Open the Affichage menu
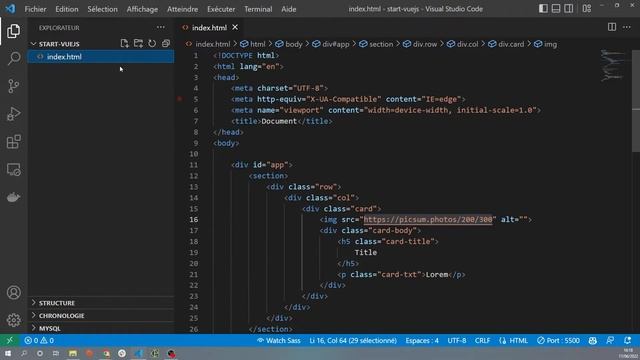The width and height of the screenshot is (640, 360). coord(142,9)
